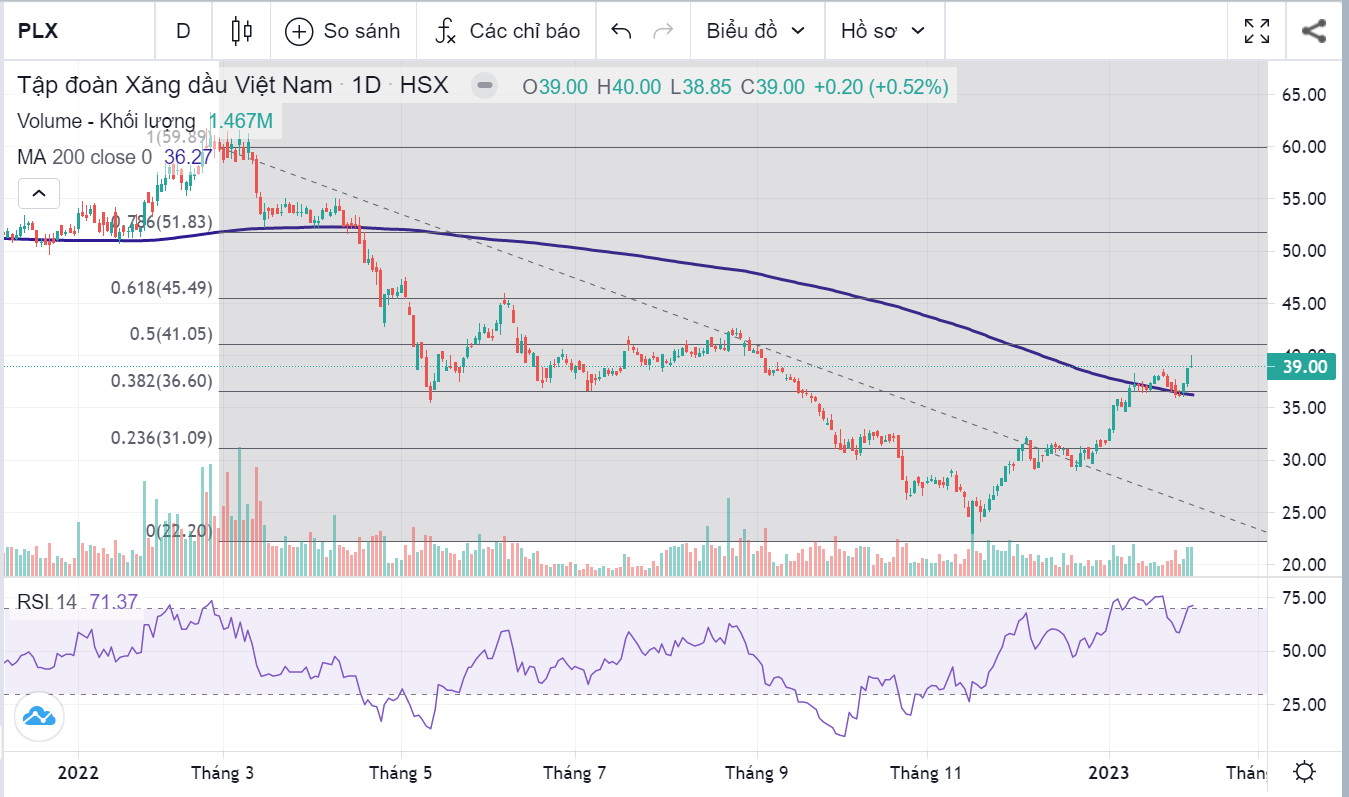Click the 39.00 current price label

click(x=1304, y=367)
